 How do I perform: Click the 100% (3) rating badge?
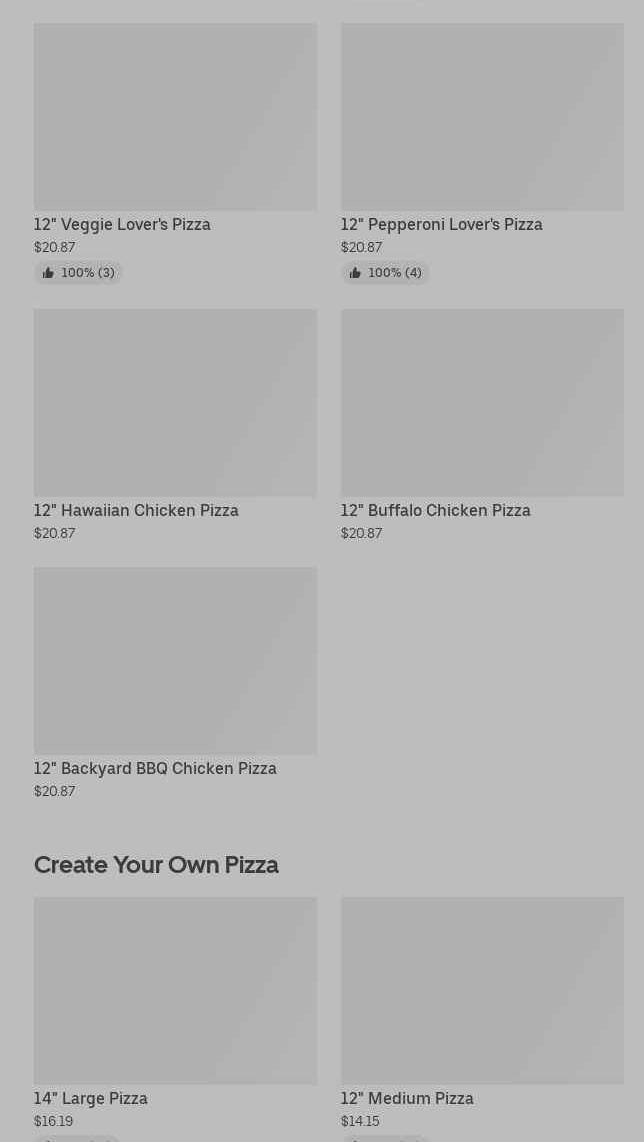(x=78, y=273)
